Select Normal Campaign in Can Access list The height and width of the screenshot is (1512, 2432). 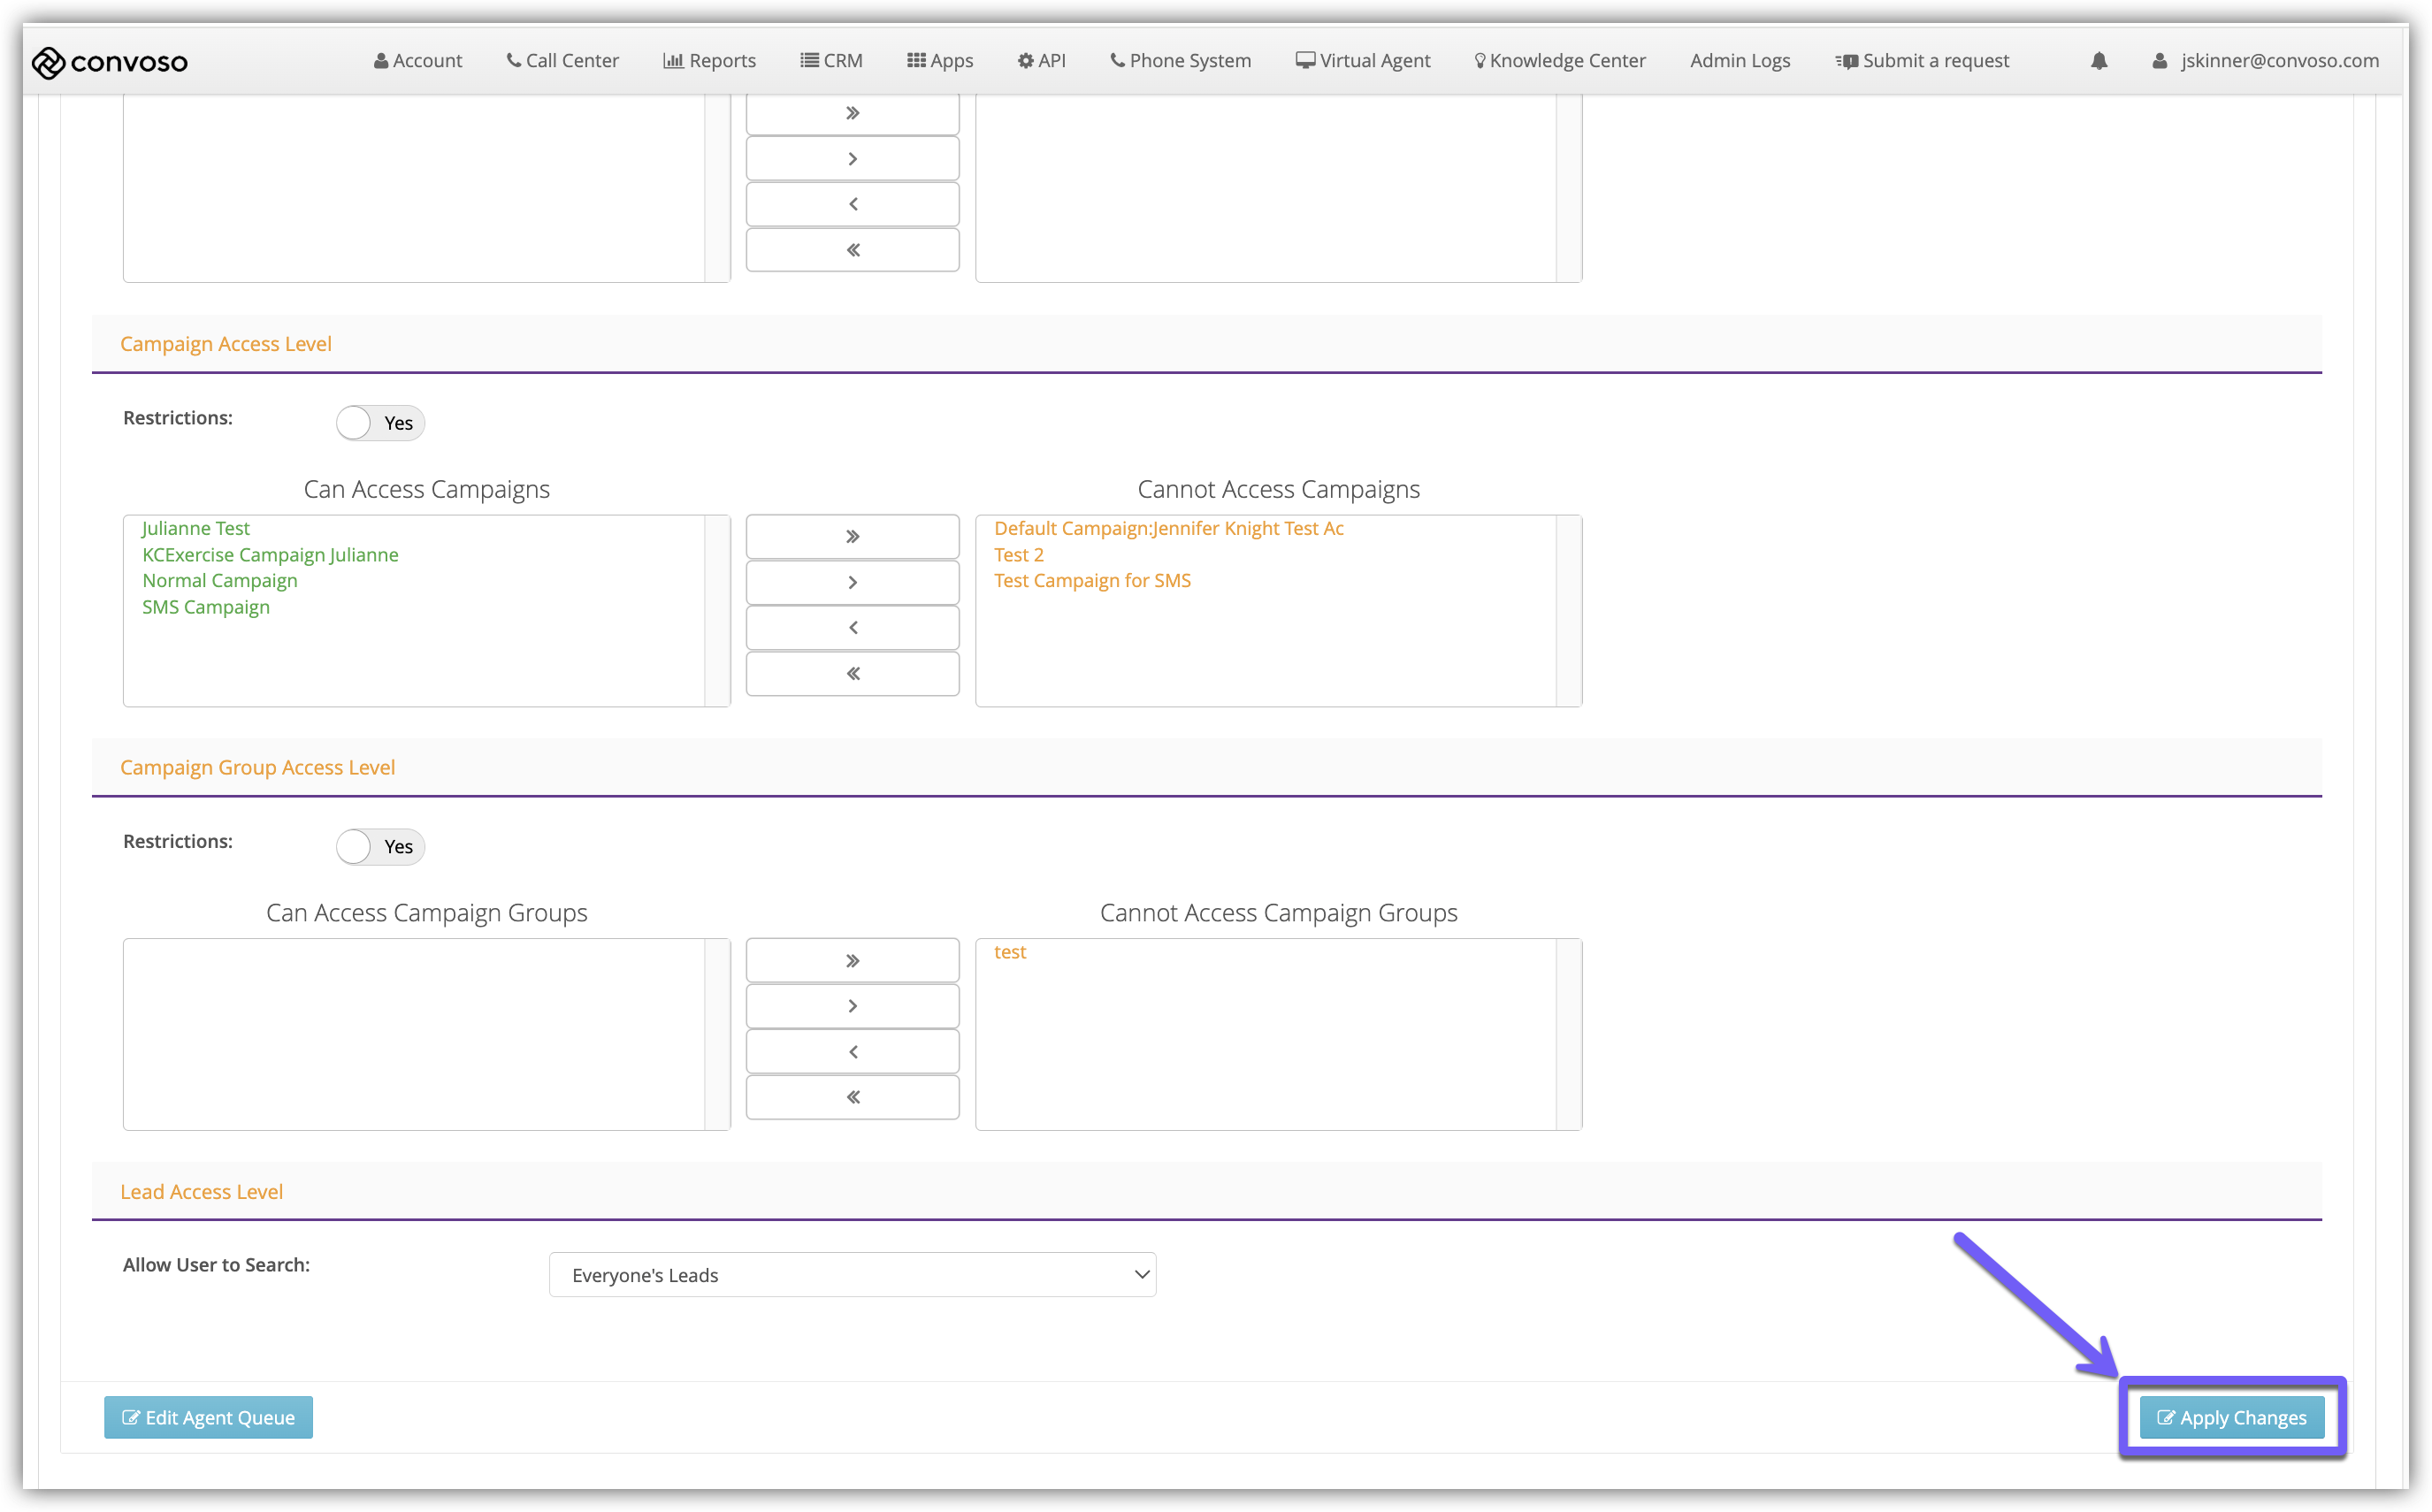(x=220, y=581)
